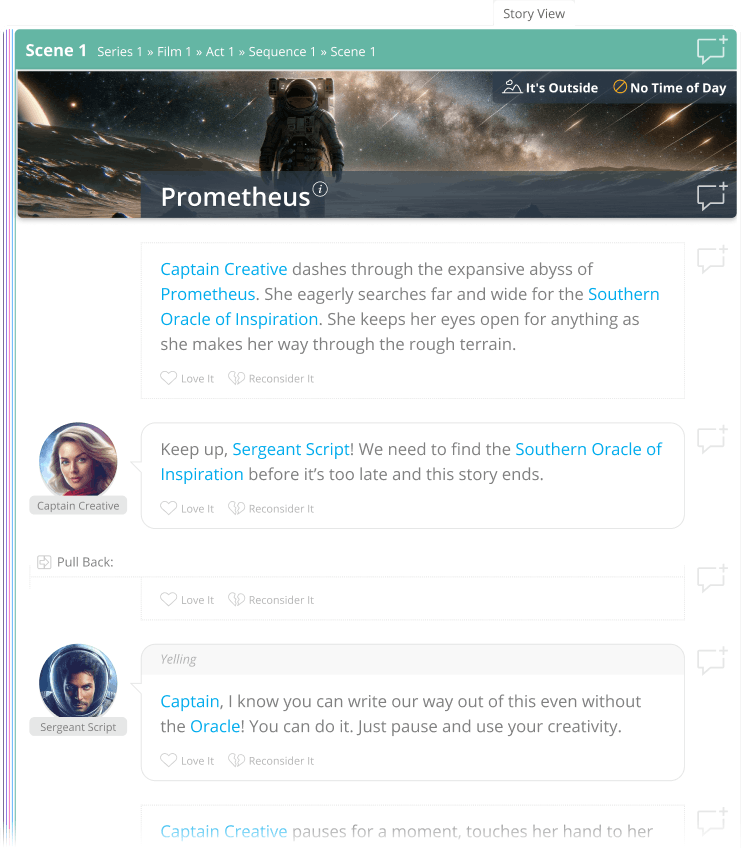Toggle Love It on Sergeant Script's dialogue
The height and width of the screenshot is (848, 741).
pos(188,761)
